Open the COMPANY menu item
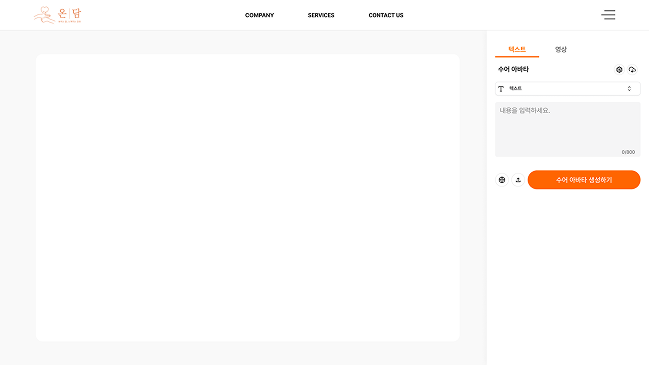Viewport: 649px width, 365px height. pyautogui.click(x=260, y=15)
